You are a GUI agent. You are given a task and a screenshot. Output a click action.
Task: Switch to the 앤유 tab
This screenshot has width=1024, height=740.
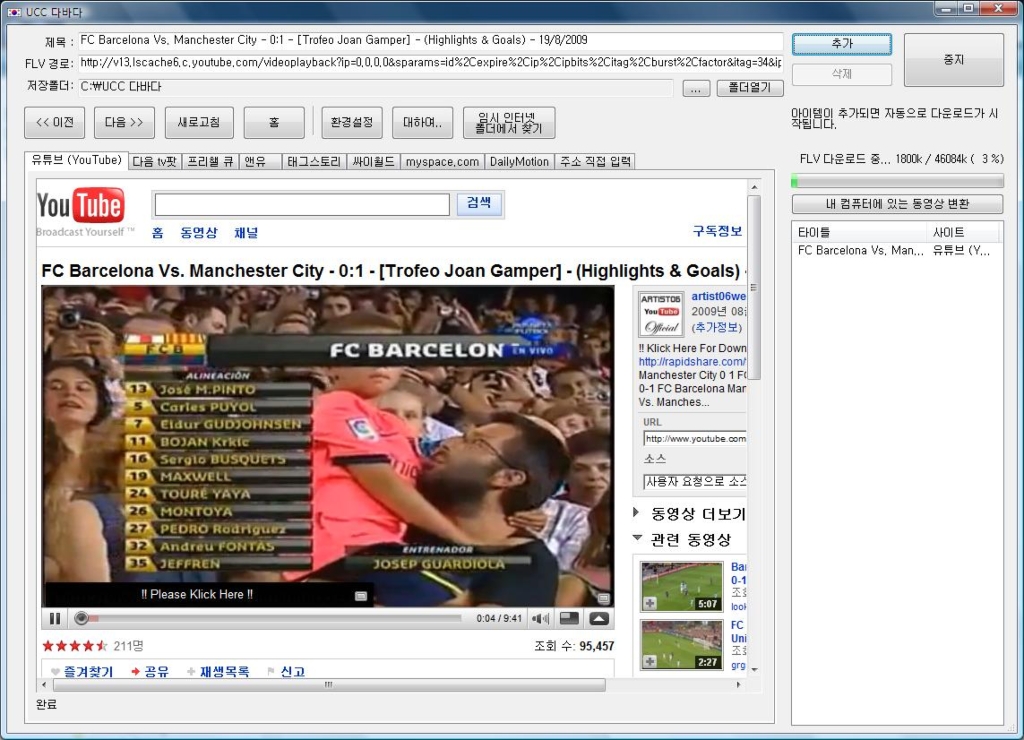pyautogui.click(x=260, y=162)
